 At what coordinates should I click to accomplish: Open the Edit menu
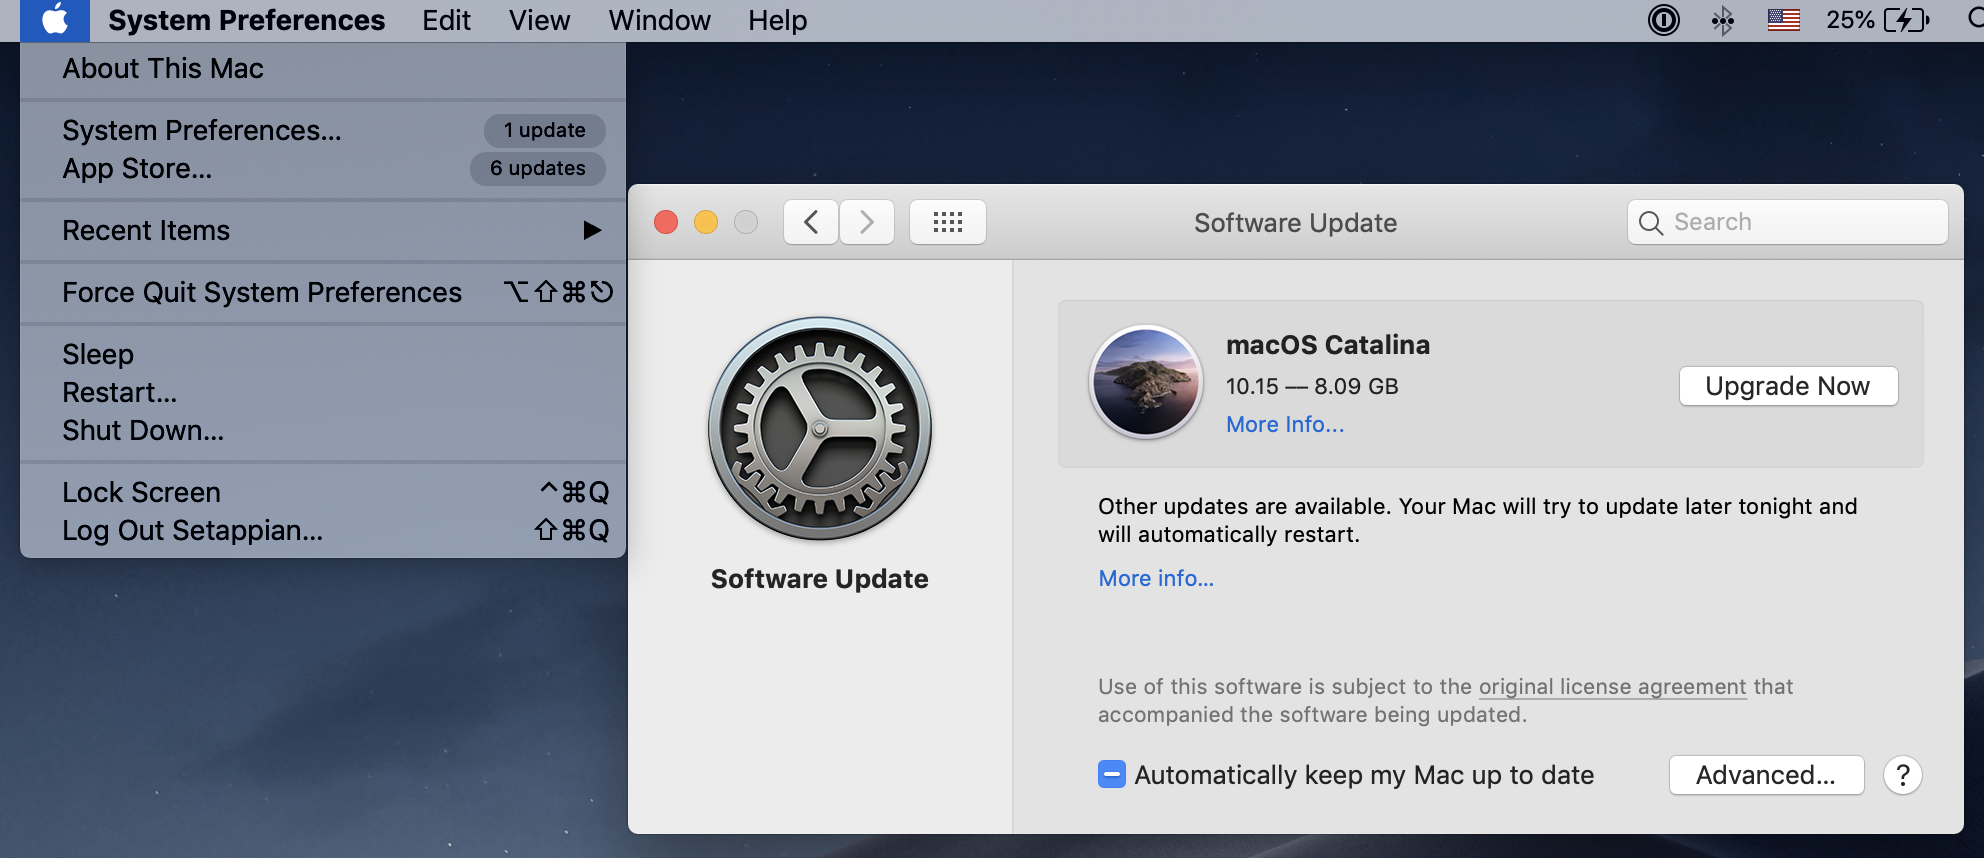tap(446, 20)
